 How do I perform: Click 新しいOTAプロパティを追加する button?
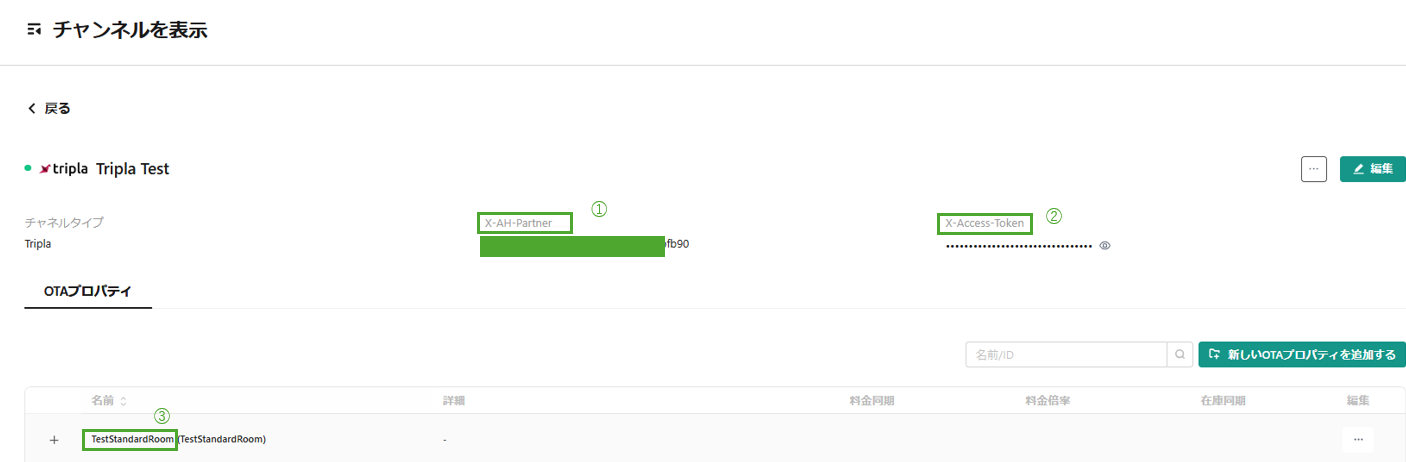(x=1301, y=354)
